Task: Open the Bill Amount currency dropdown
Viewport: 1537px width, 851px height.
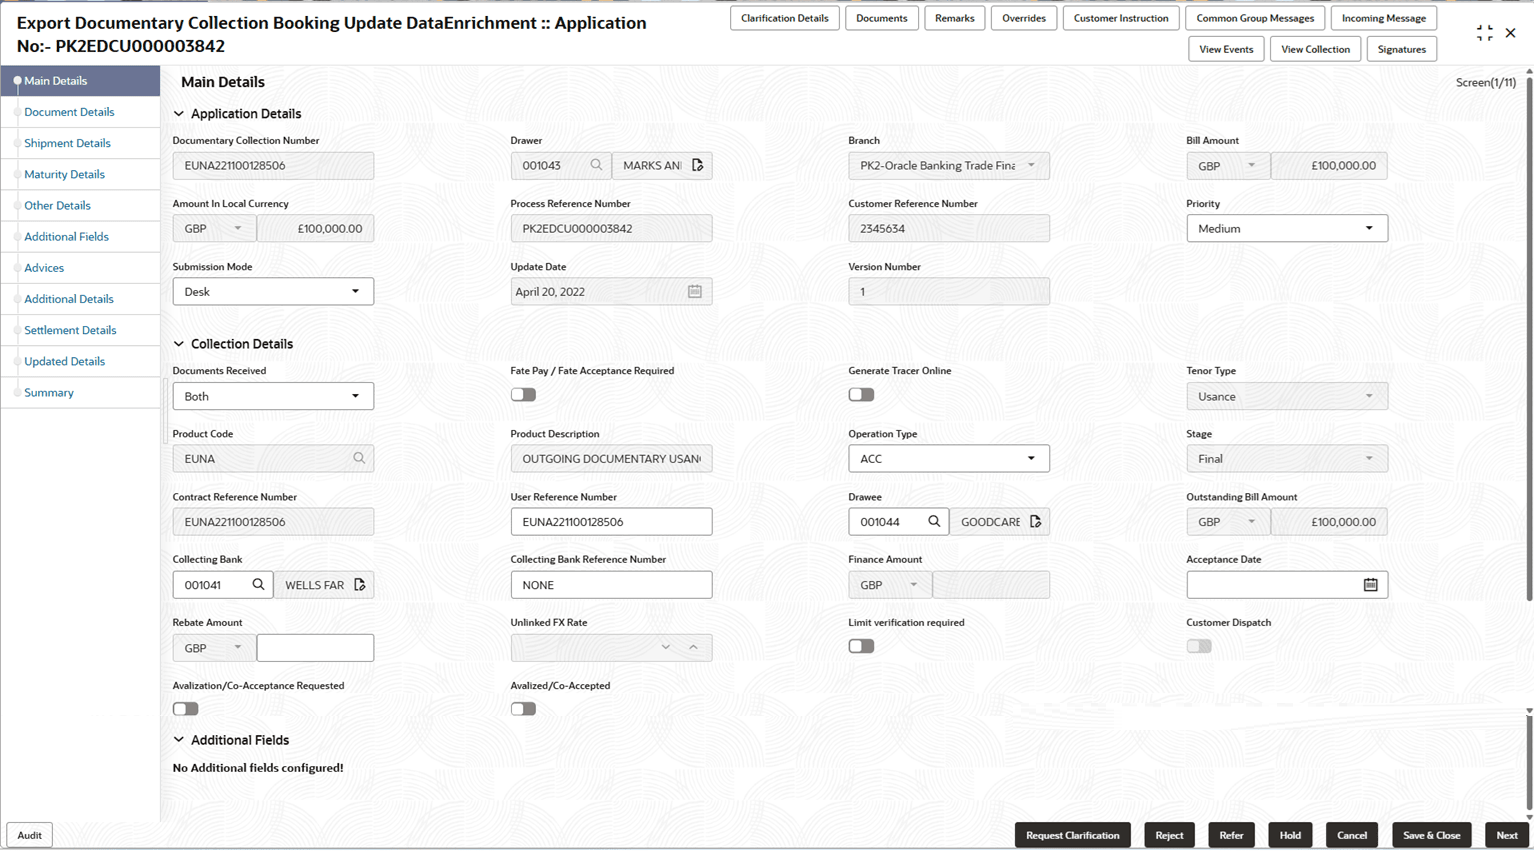Action: 1228,165
